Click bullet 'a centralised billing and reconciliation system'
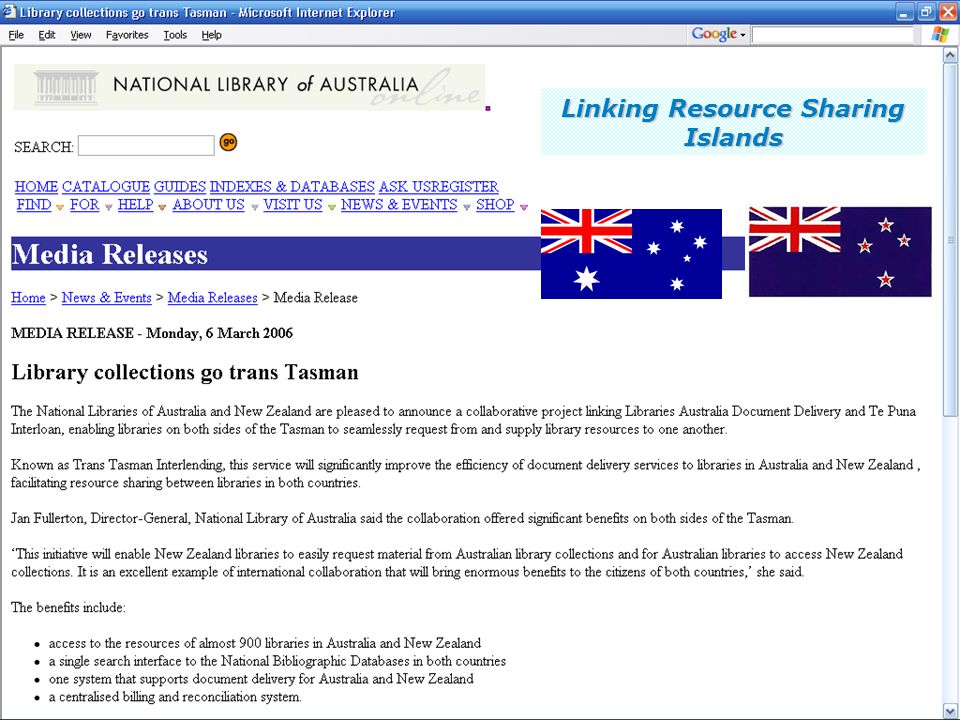960x720 pixels. [175, 696]
